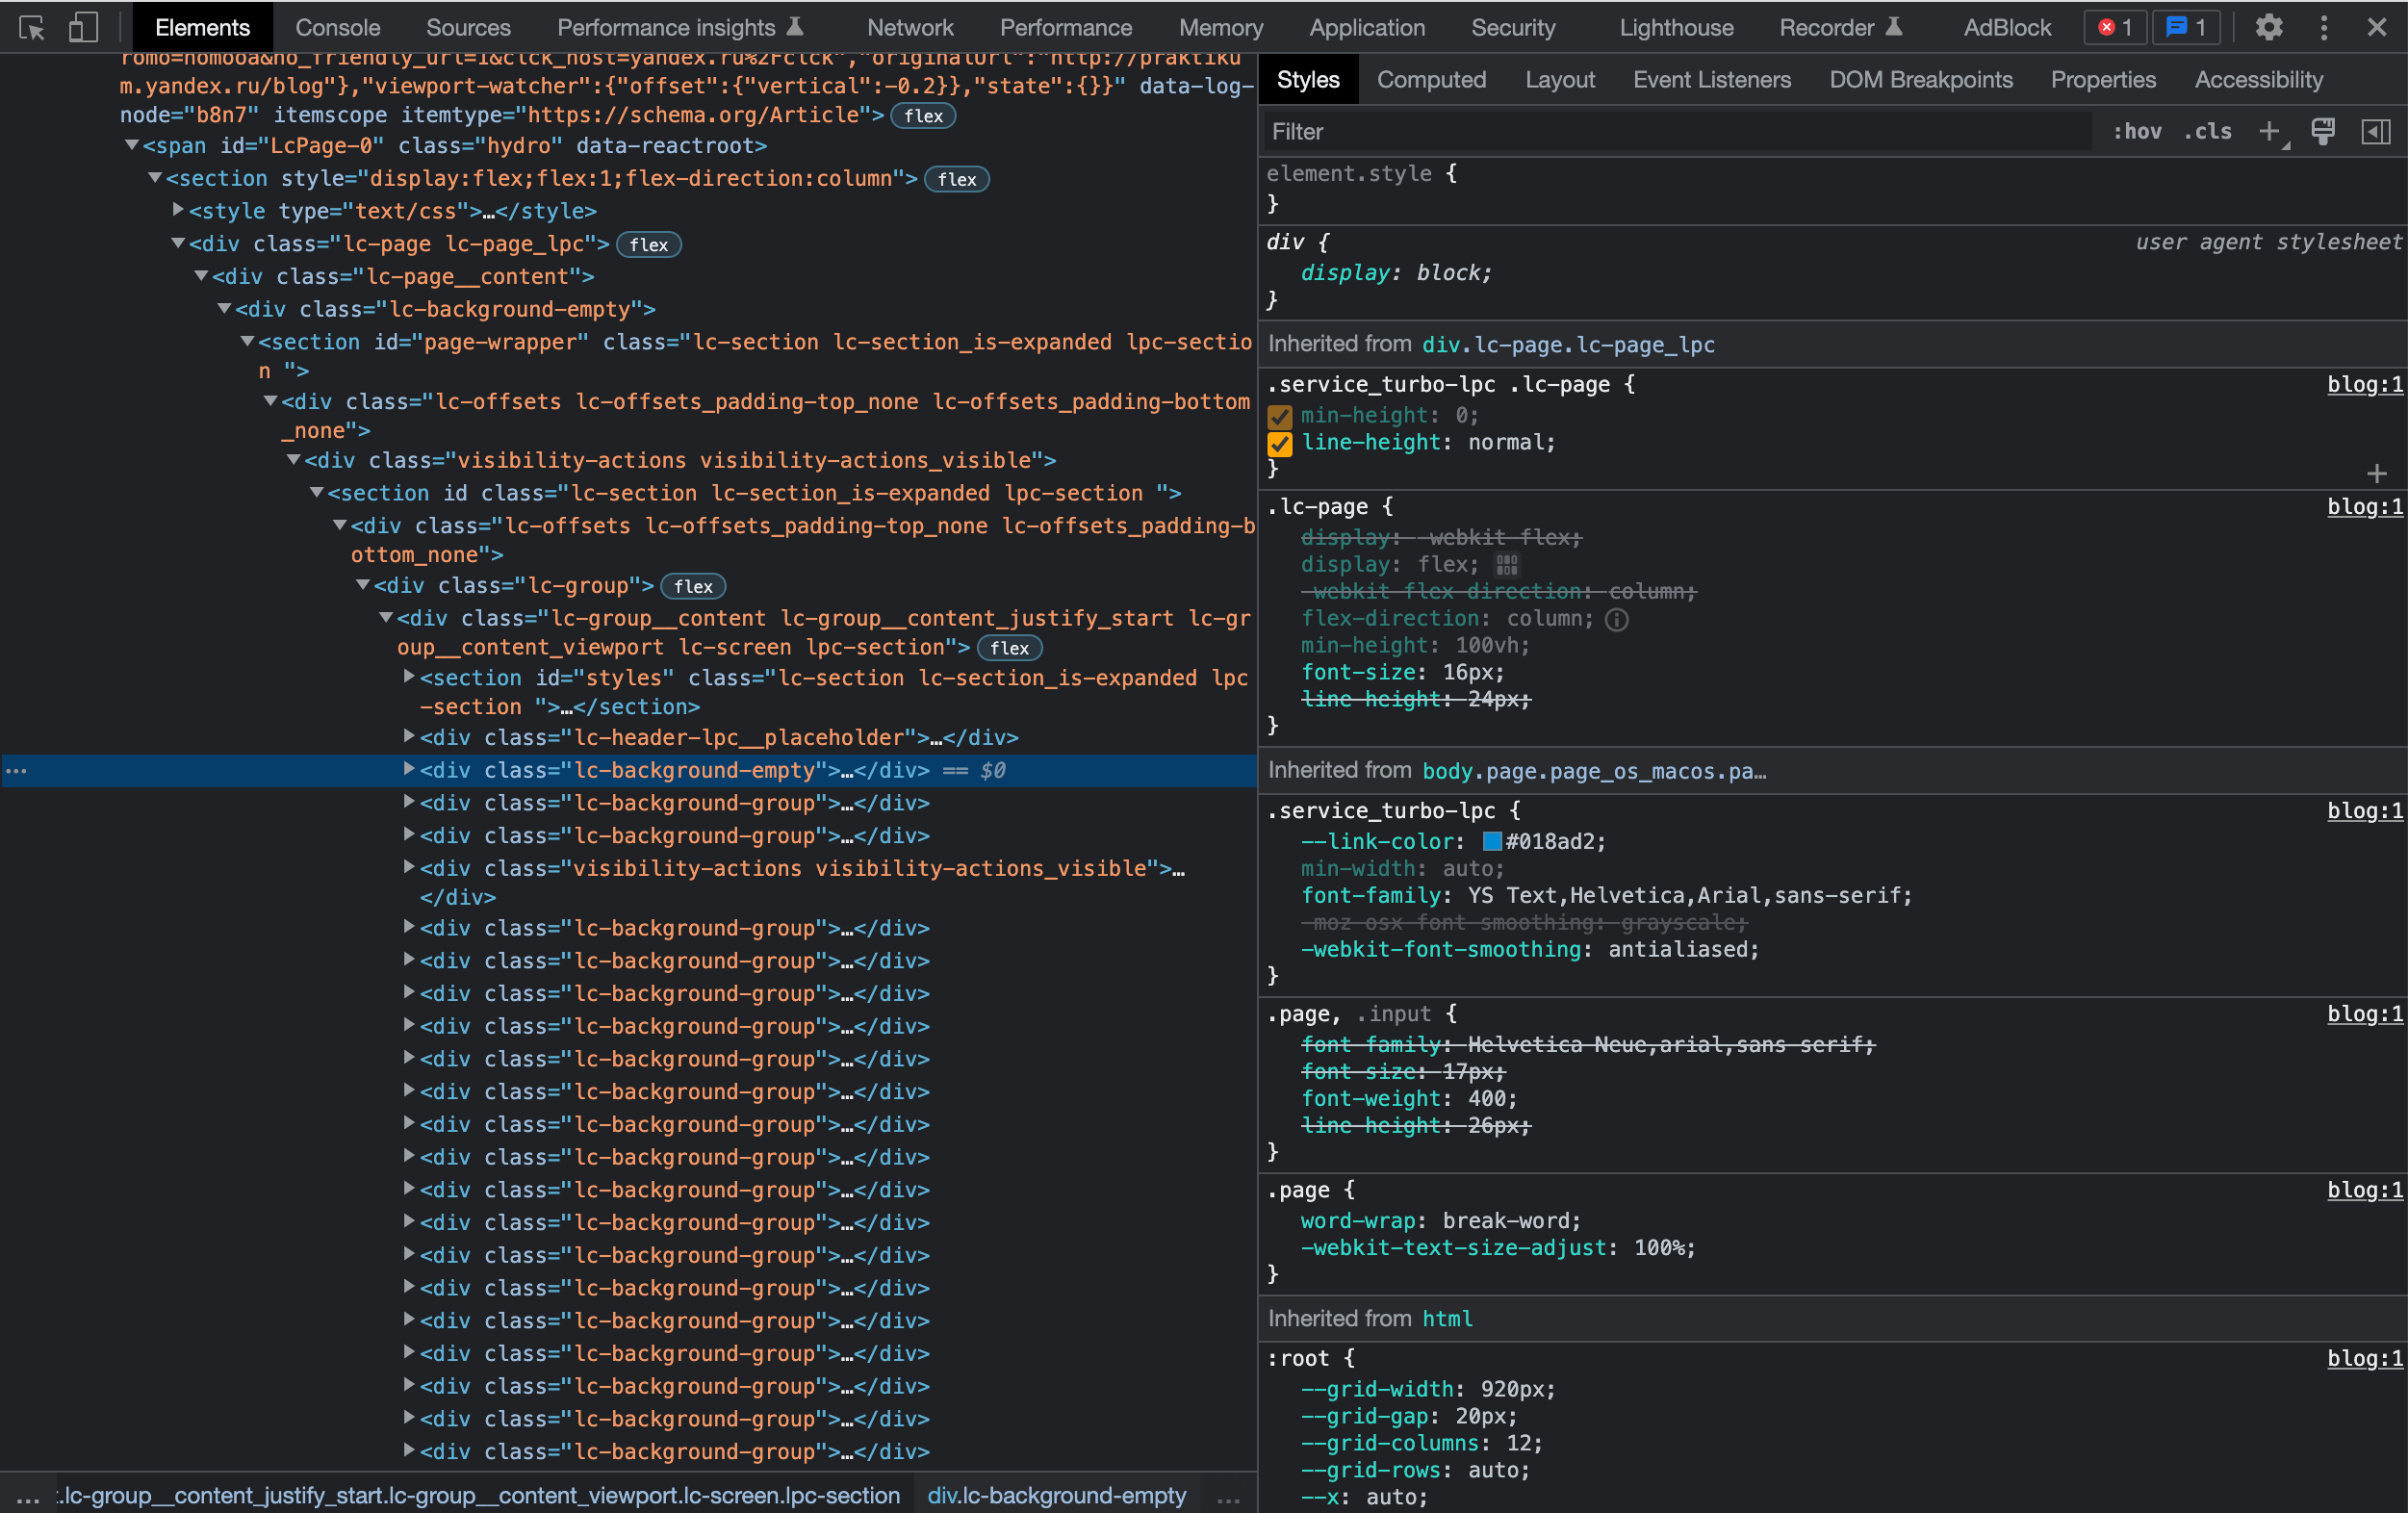Toggle the :hov element state button
The width and height of the screenshot is (2408, 1513).
tap(2137, 131)
